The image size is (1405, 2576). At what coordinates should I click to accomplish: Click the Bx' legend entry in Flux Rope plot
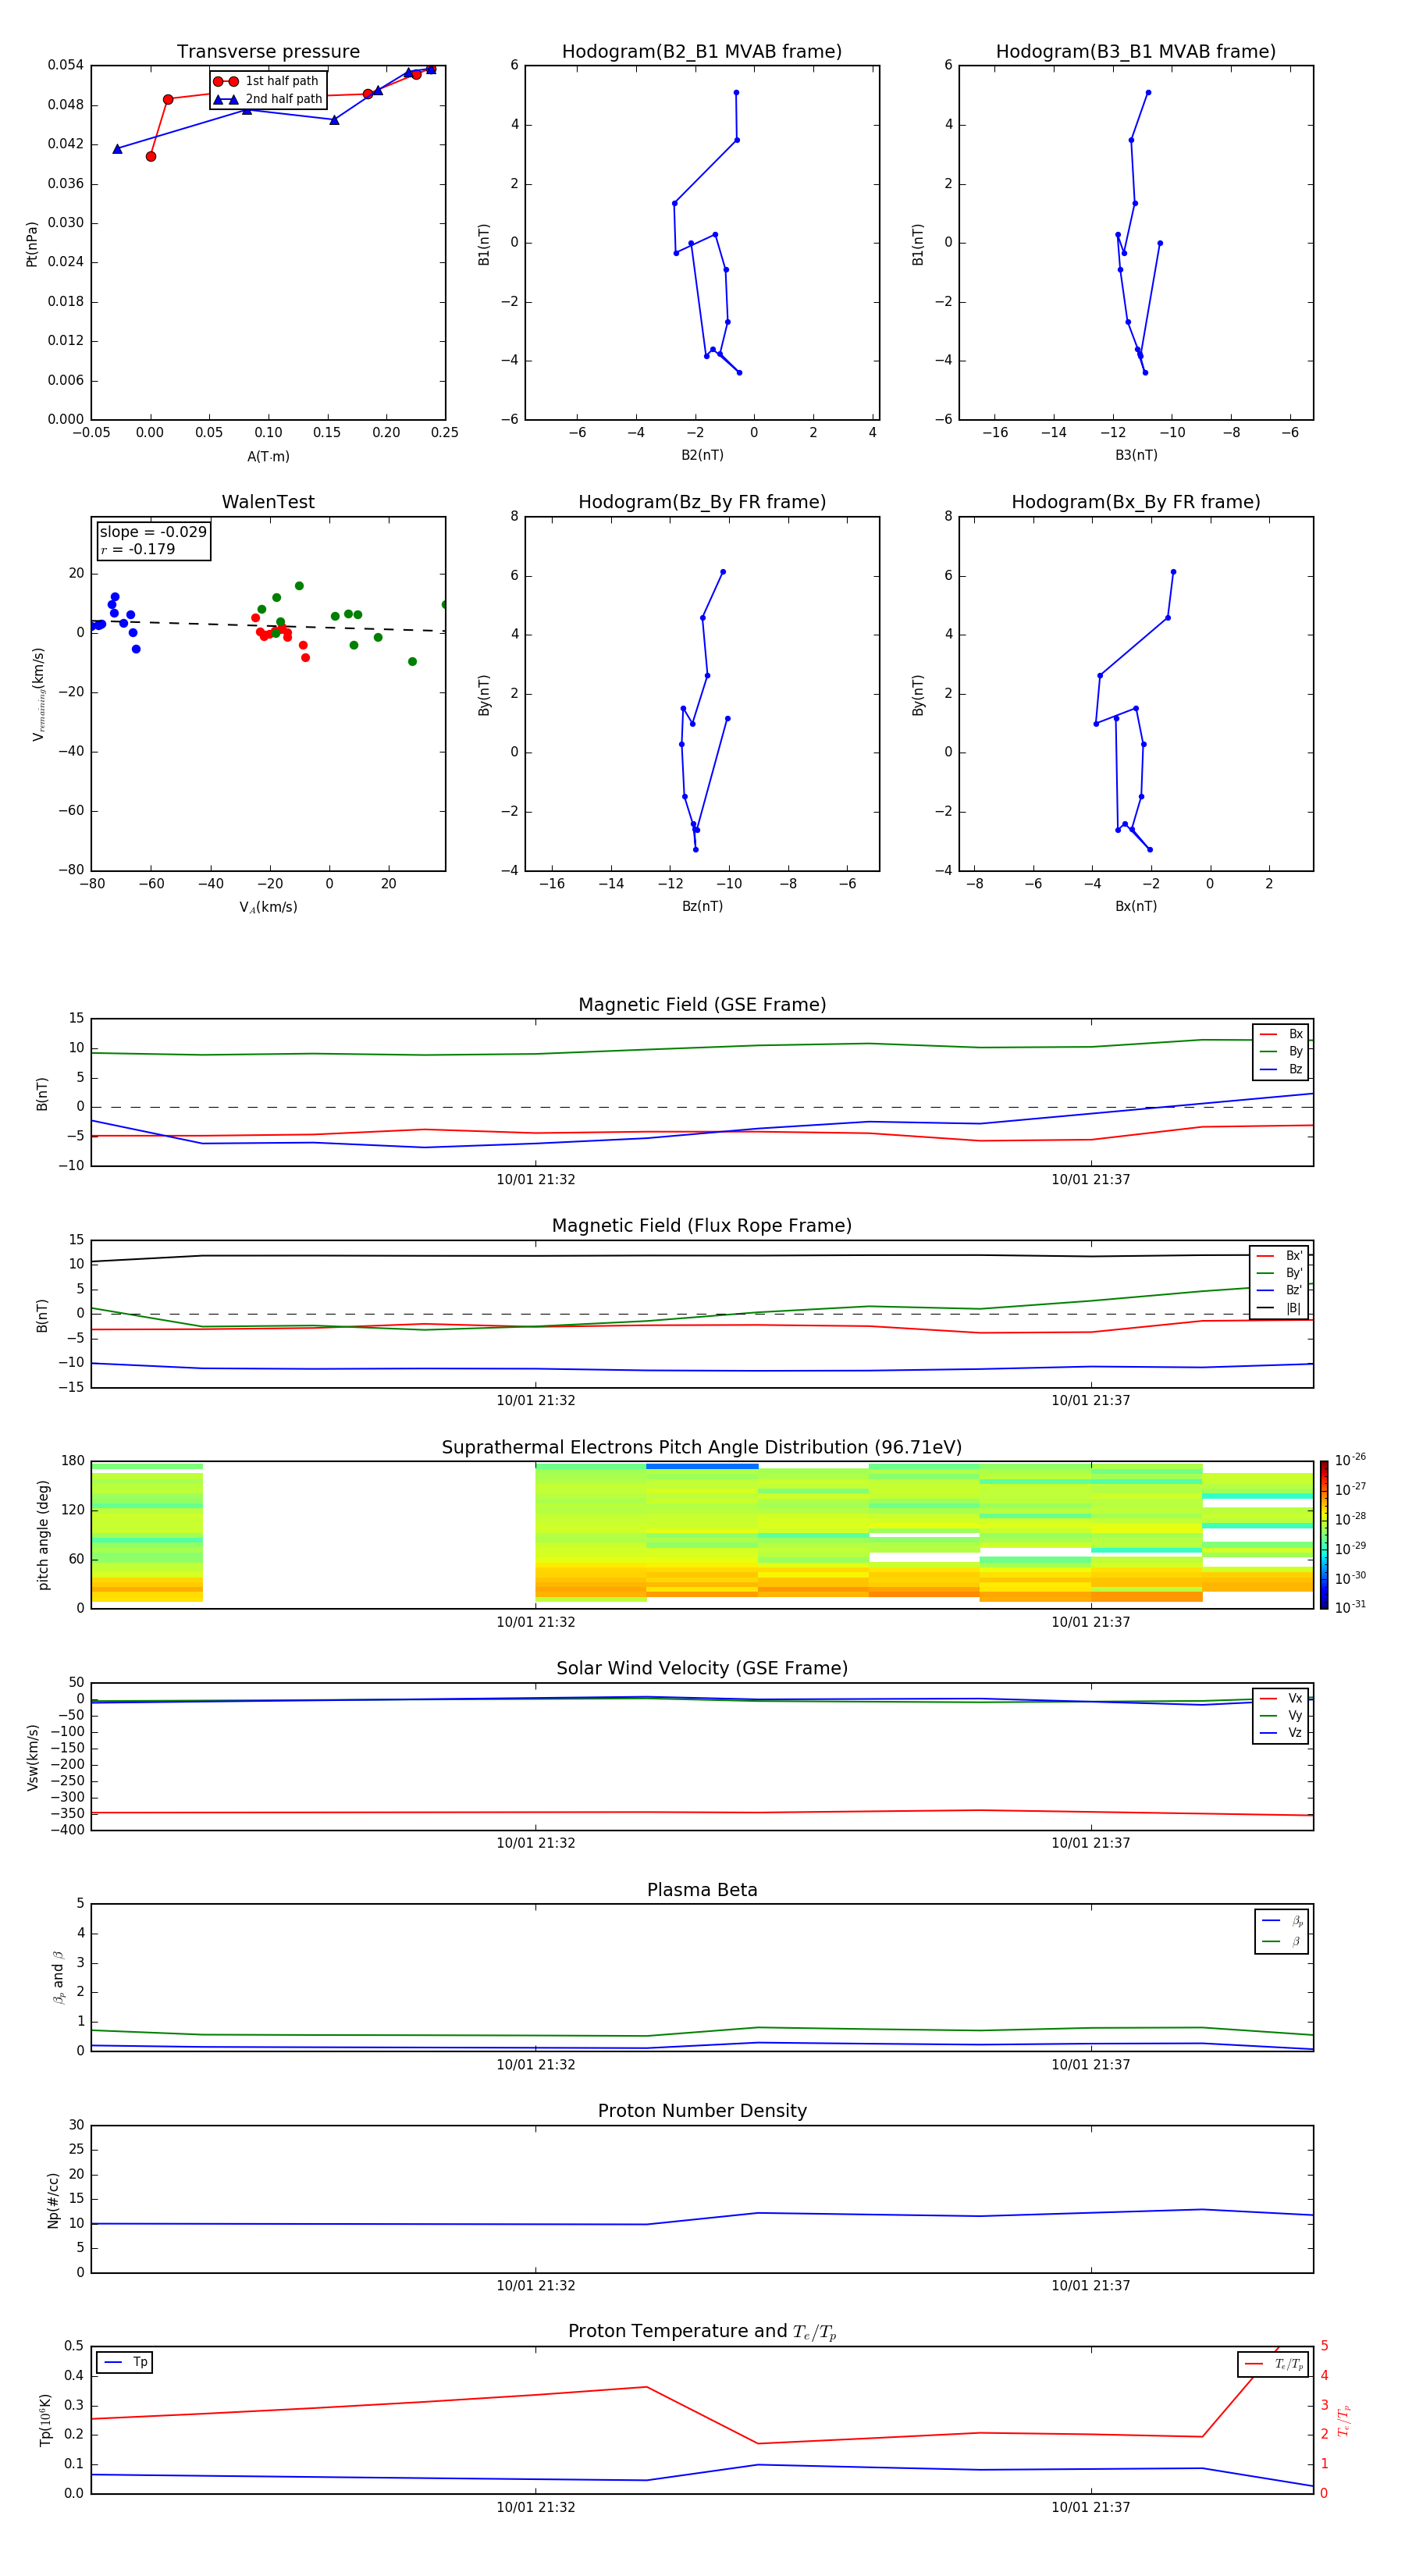coord(1280,1256)
